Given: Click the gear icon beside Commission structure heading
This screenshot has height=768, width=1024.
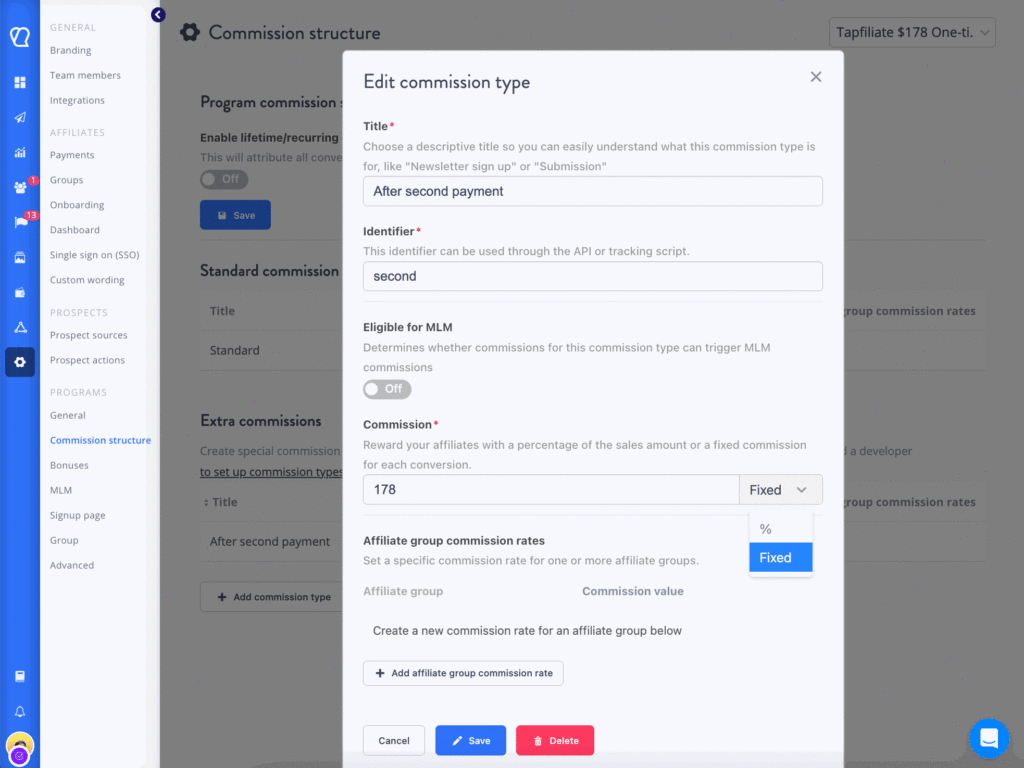Looking at the screenshot, I should (189, 31).
